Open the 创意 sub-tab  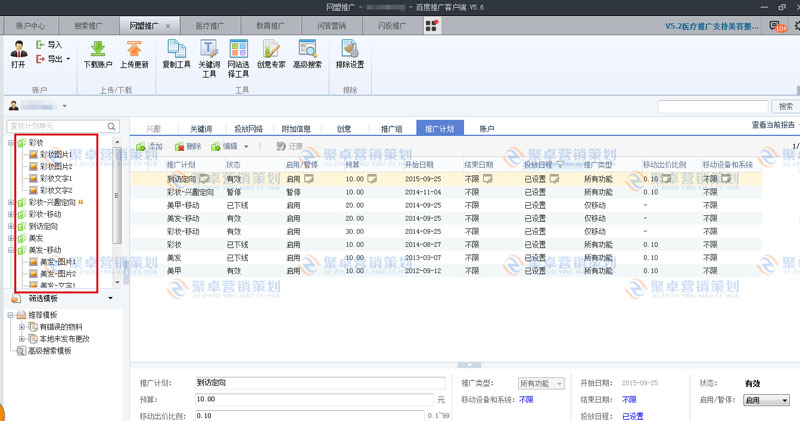click(344, 129)
